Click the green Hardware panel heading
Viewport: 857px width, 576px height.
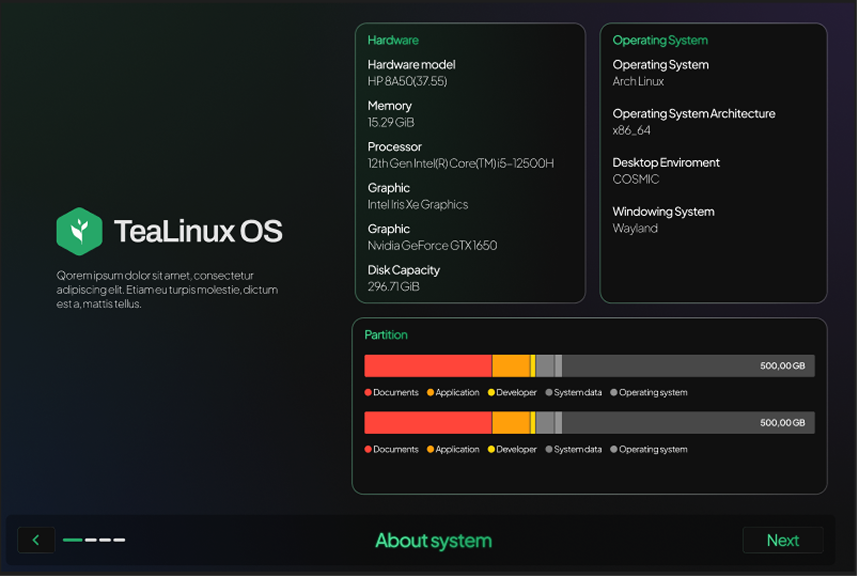coord(393,40)
